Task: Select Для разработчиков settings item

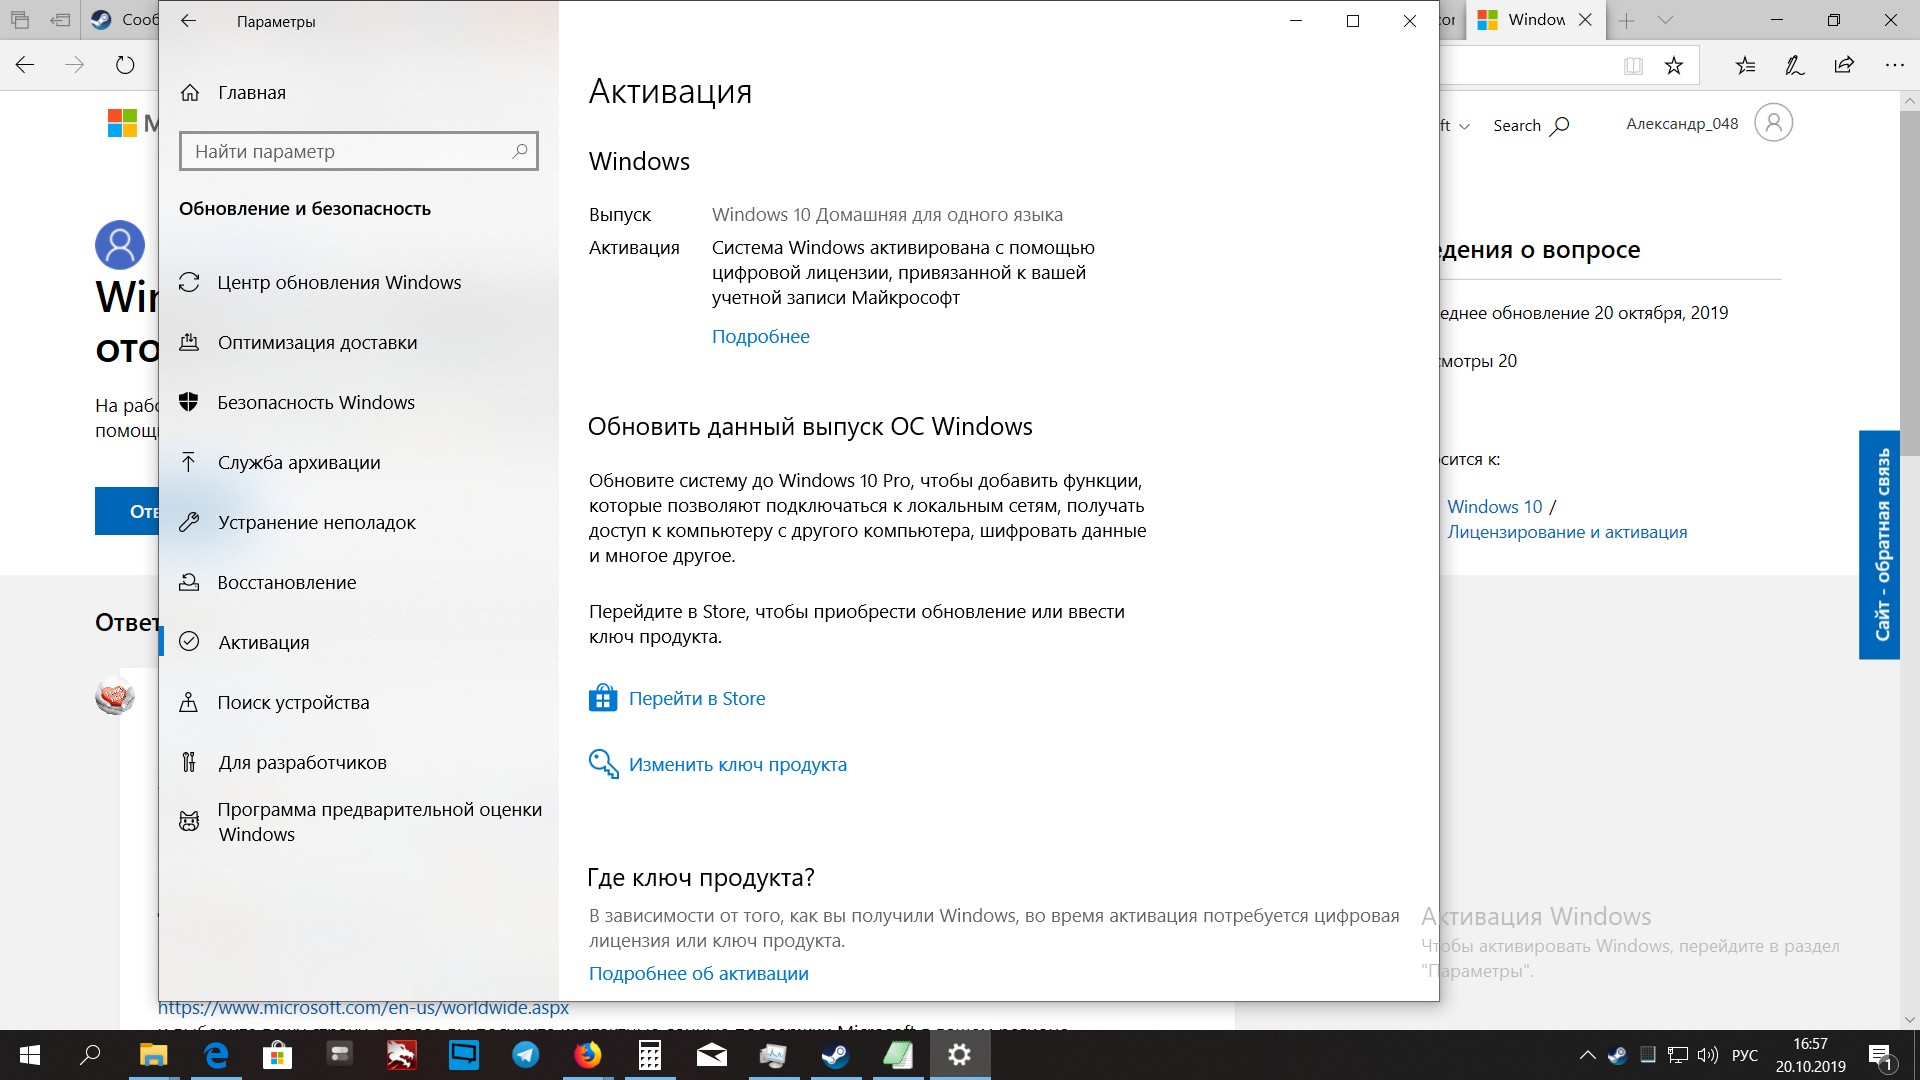Action: click(x=302, y=761)
